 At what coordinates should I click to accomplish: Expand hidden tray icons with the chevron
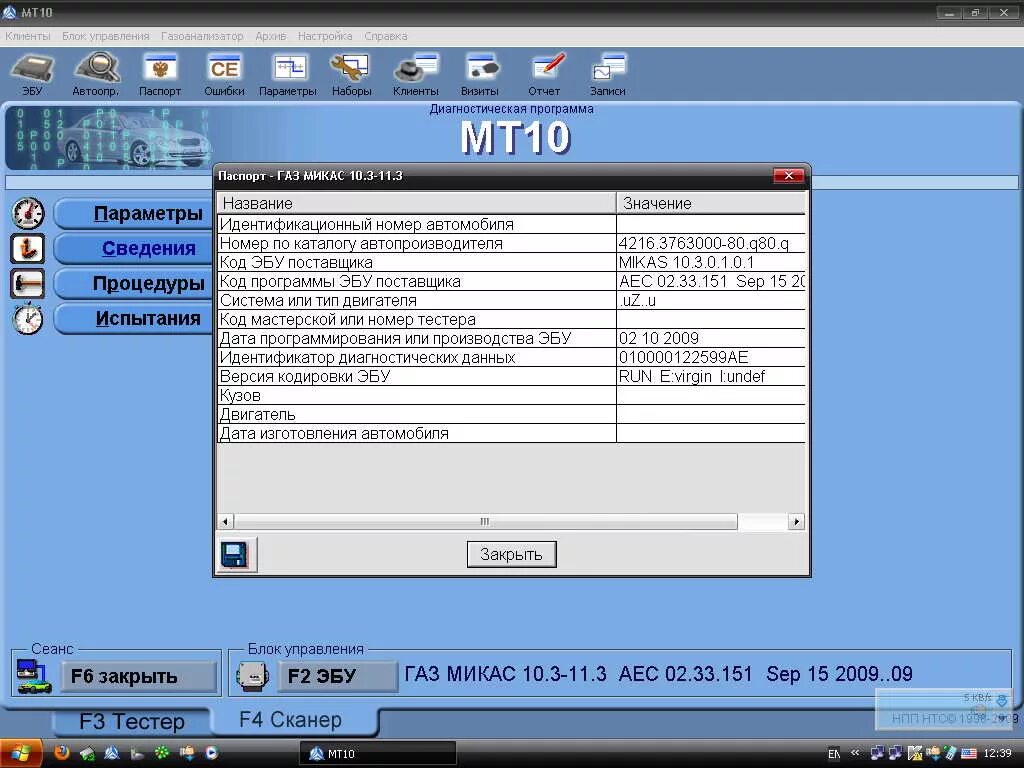[x=855, y=753]
